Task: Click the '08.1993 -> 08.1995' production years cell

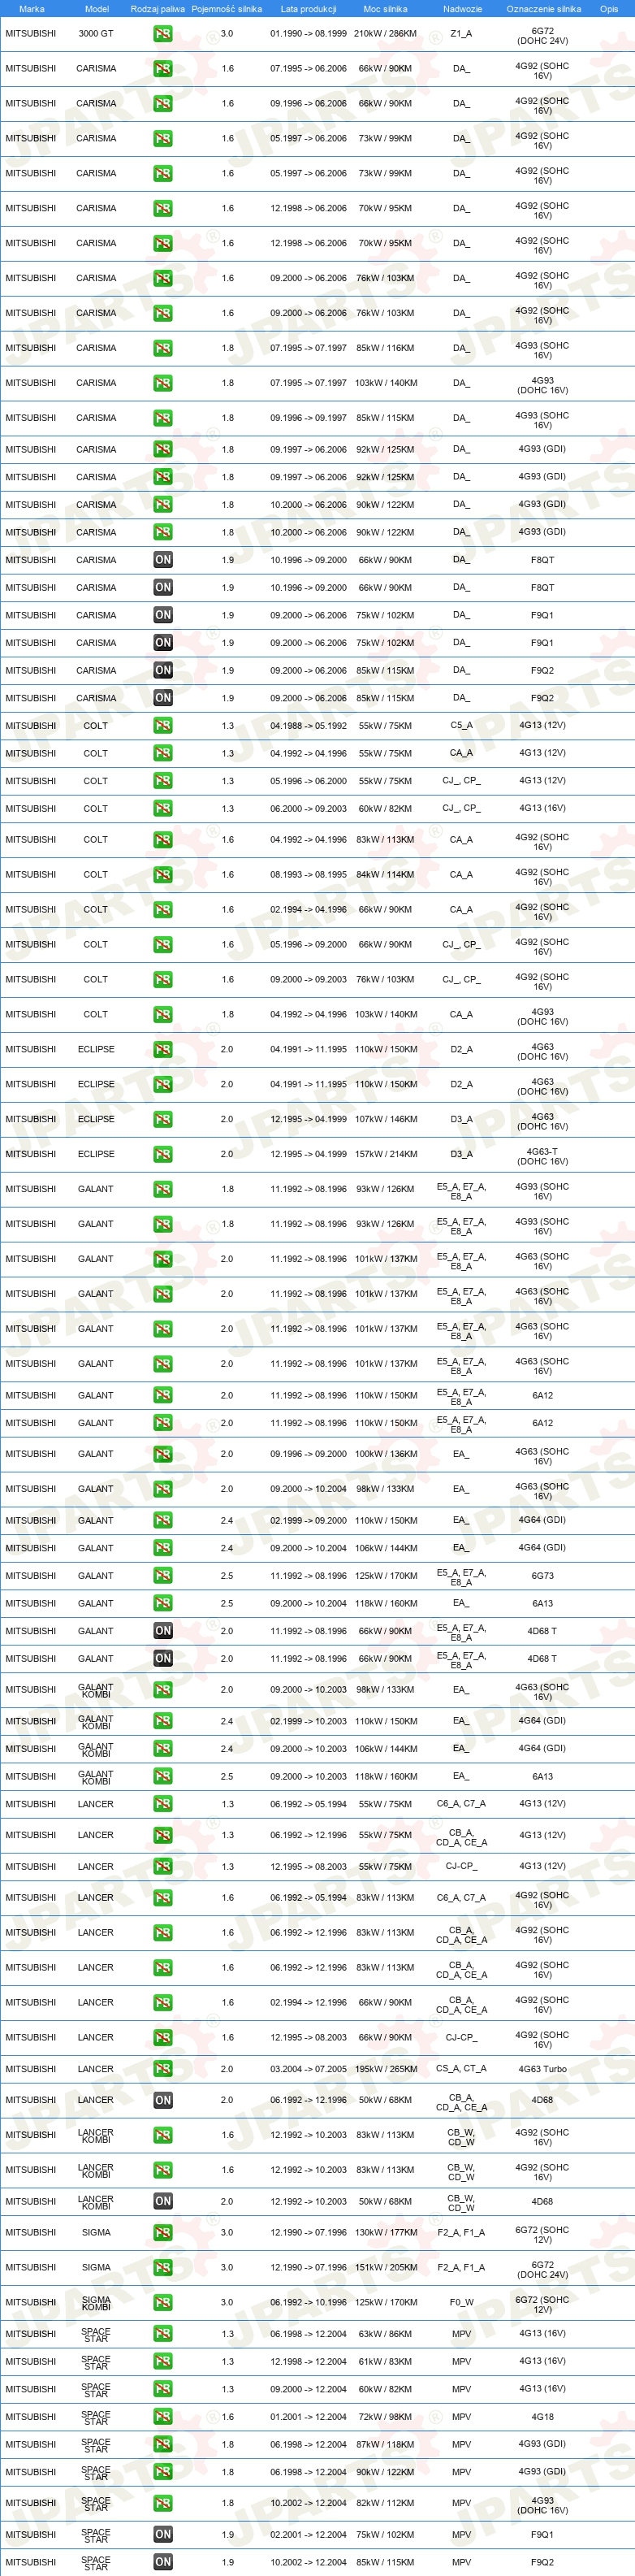Action: click(x=308, y=874)
